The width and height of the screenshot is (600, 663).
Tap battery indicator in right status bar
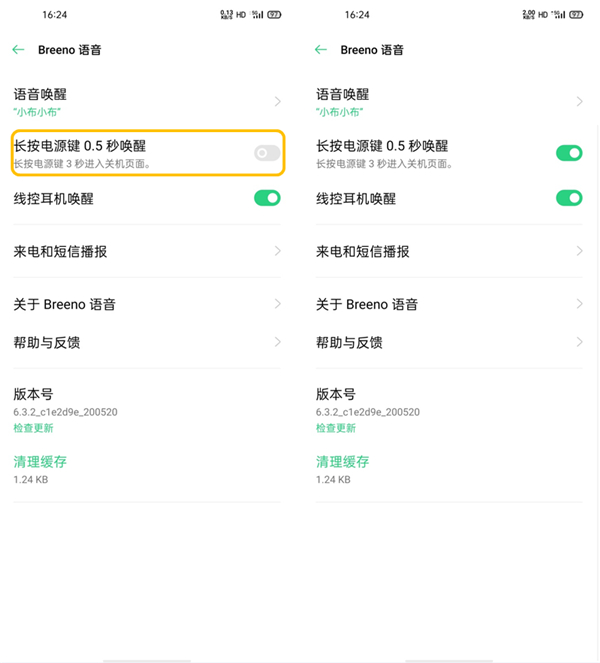tap(575, 15)
